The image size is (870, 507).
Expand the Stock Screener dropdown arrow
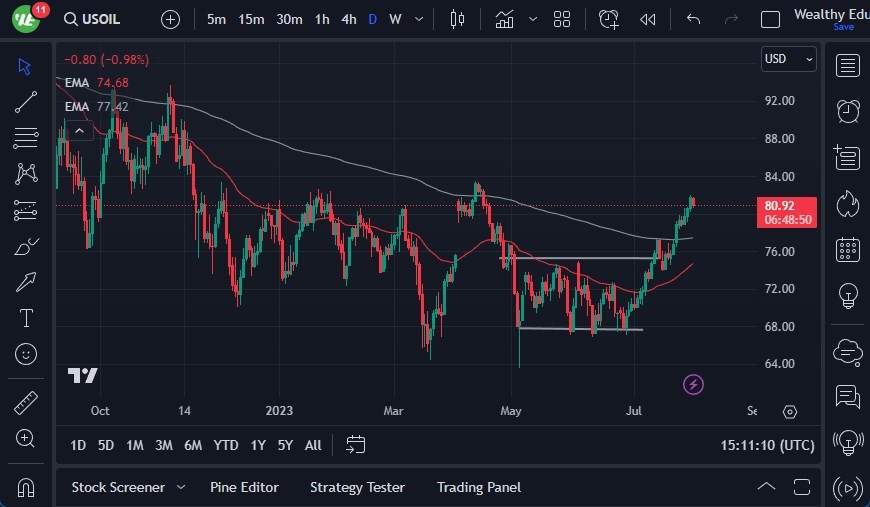pos(181,487)
